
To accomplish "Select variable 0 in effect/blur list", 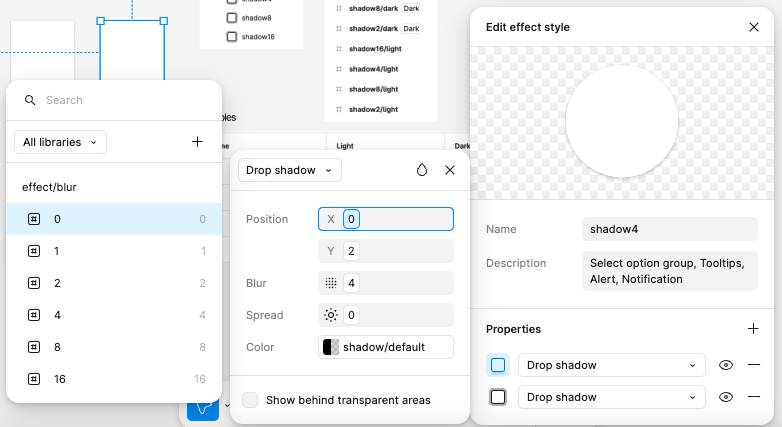I will (114, 219).
